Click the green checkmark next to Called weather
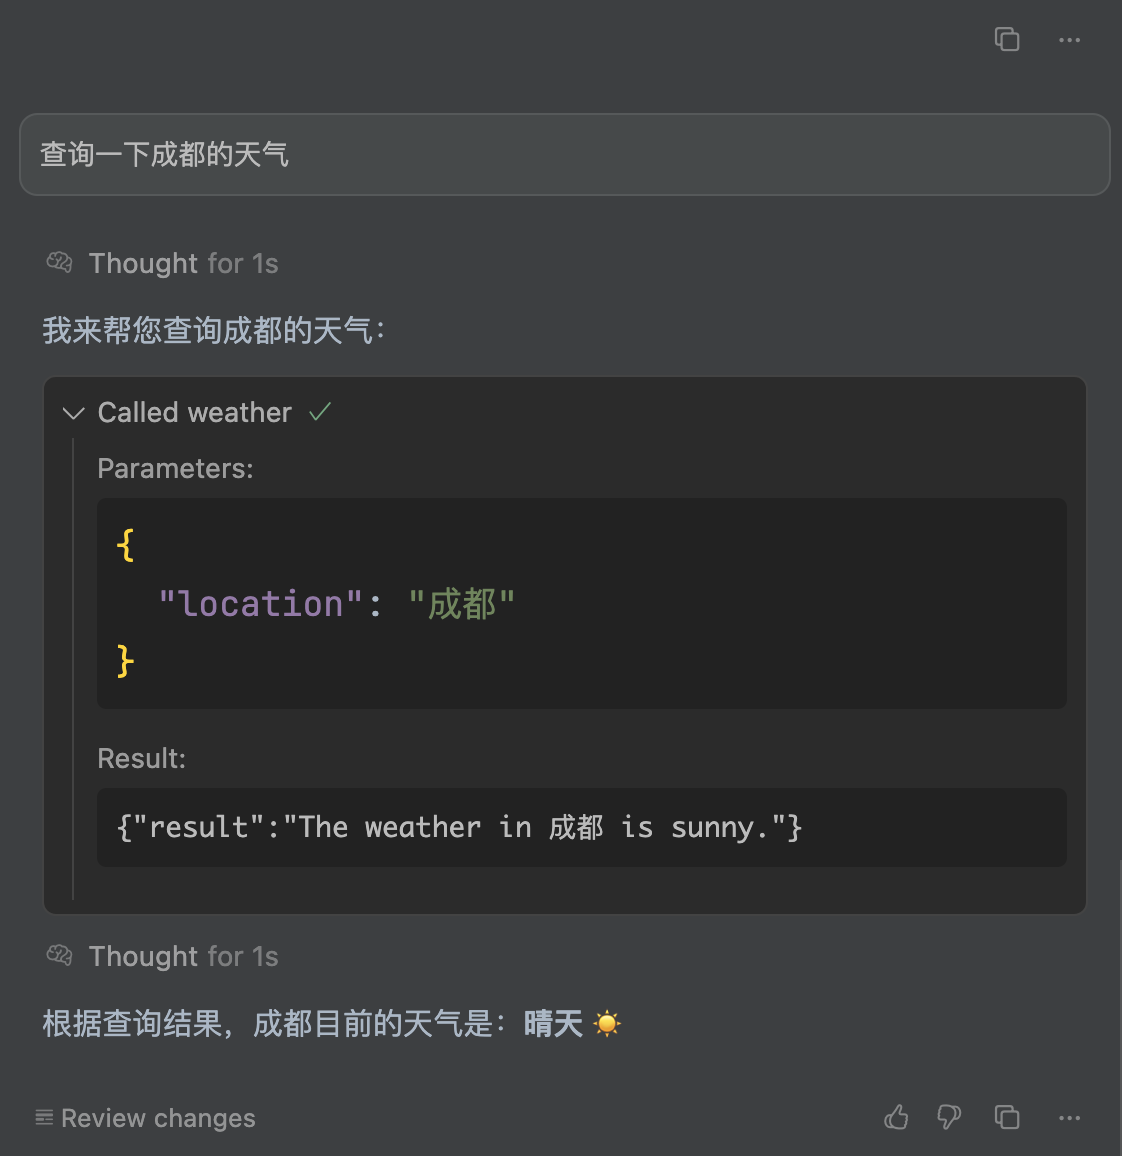The width and height of the screenshot is (1122, 1156). pyautogui.click(x=319, y=411)
